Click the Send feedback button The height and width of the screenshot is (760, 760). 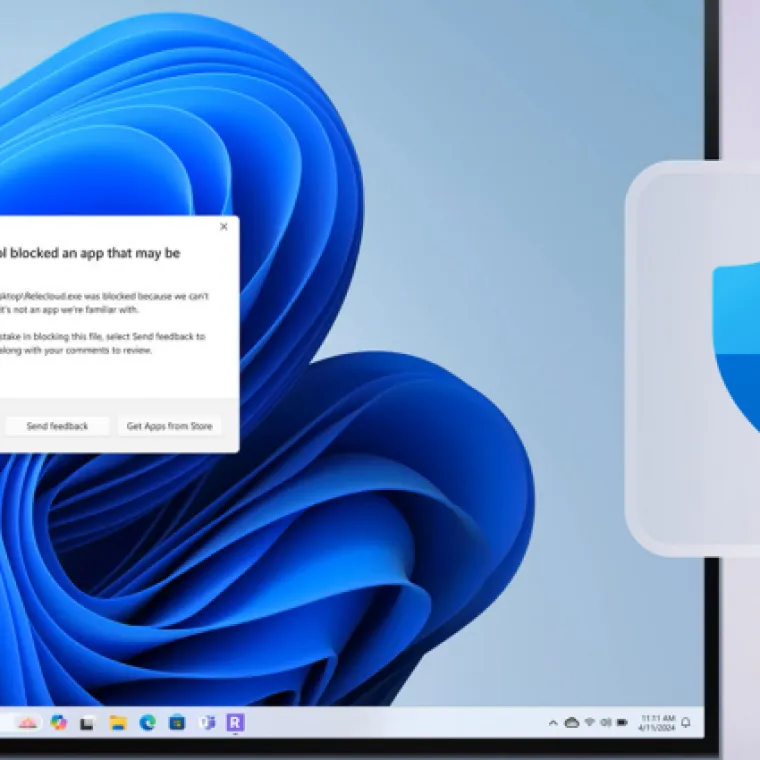(57, 426)
